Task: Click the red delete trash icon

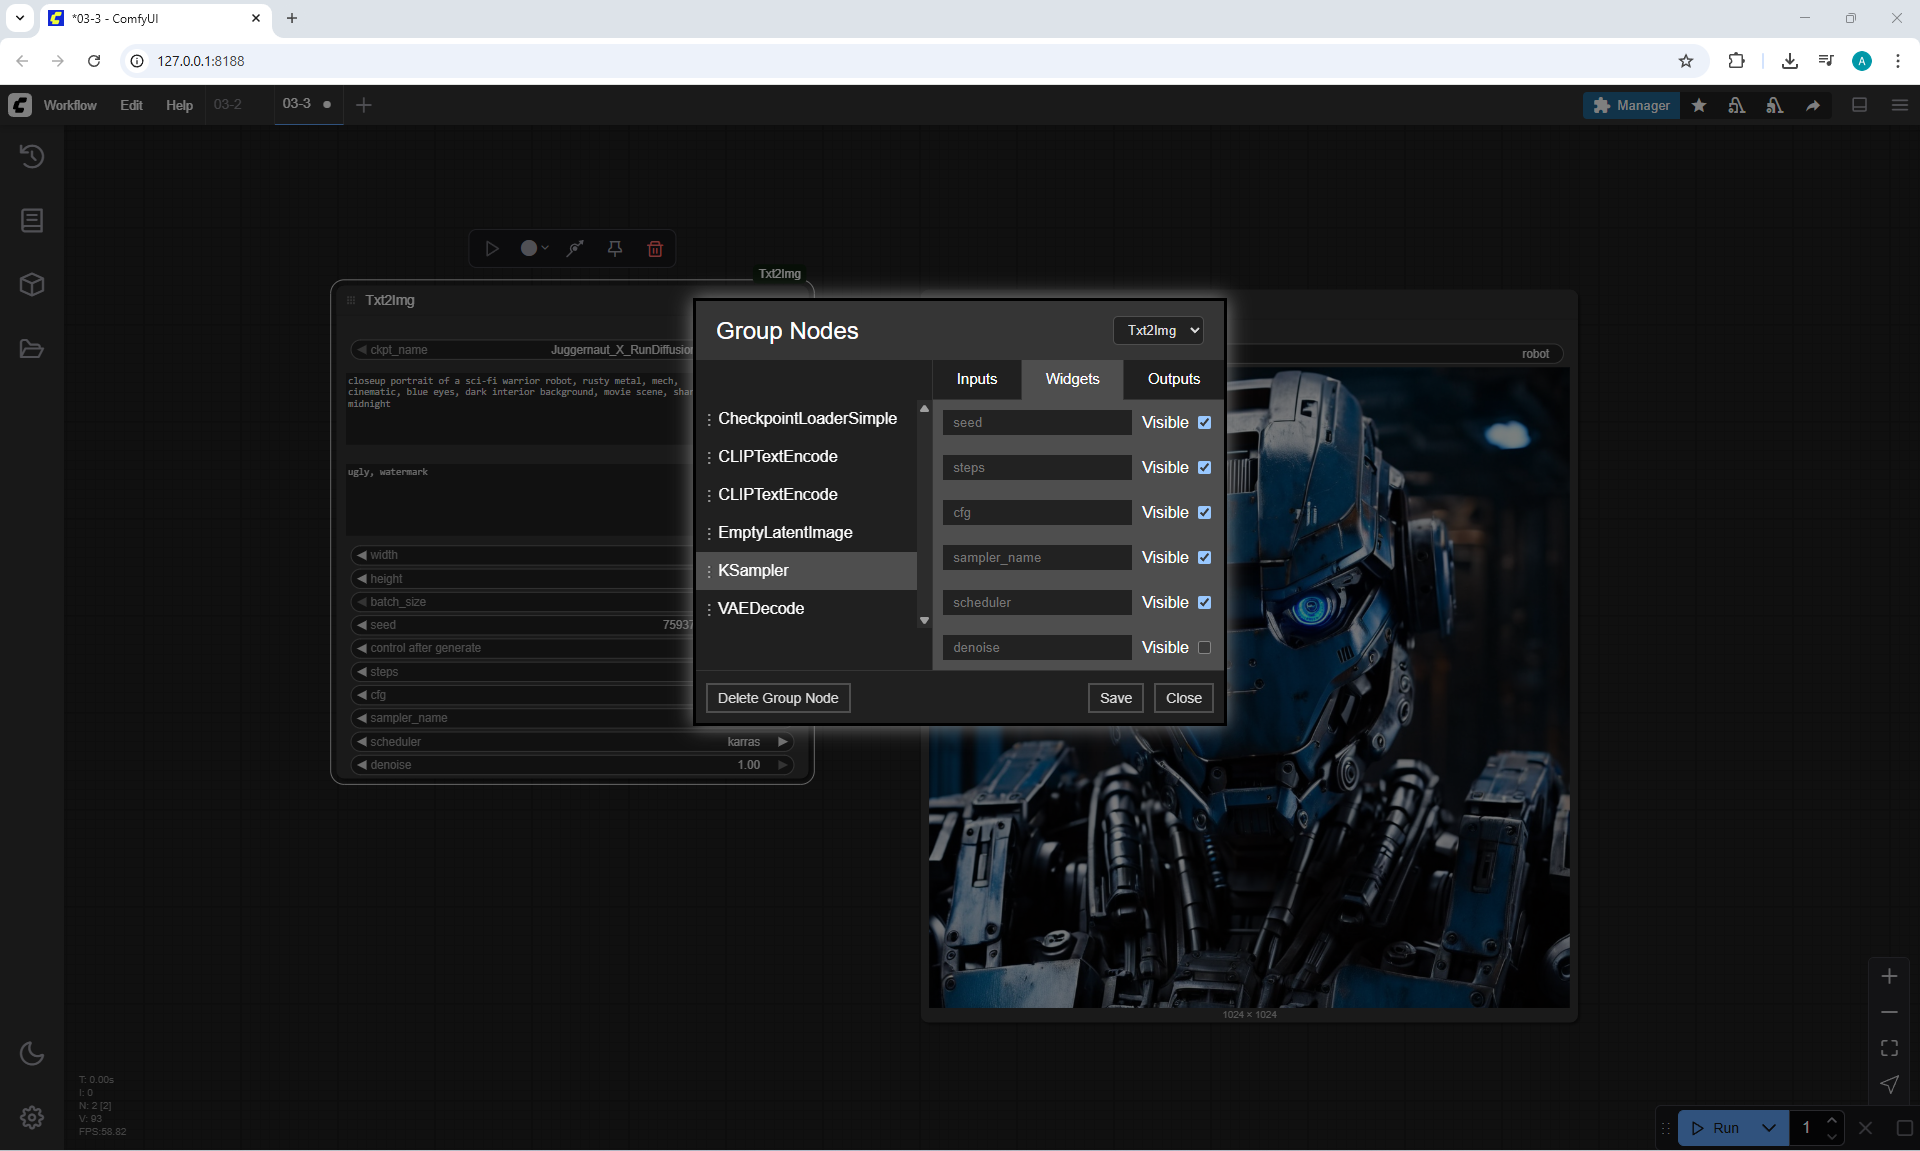Action: 655,249
